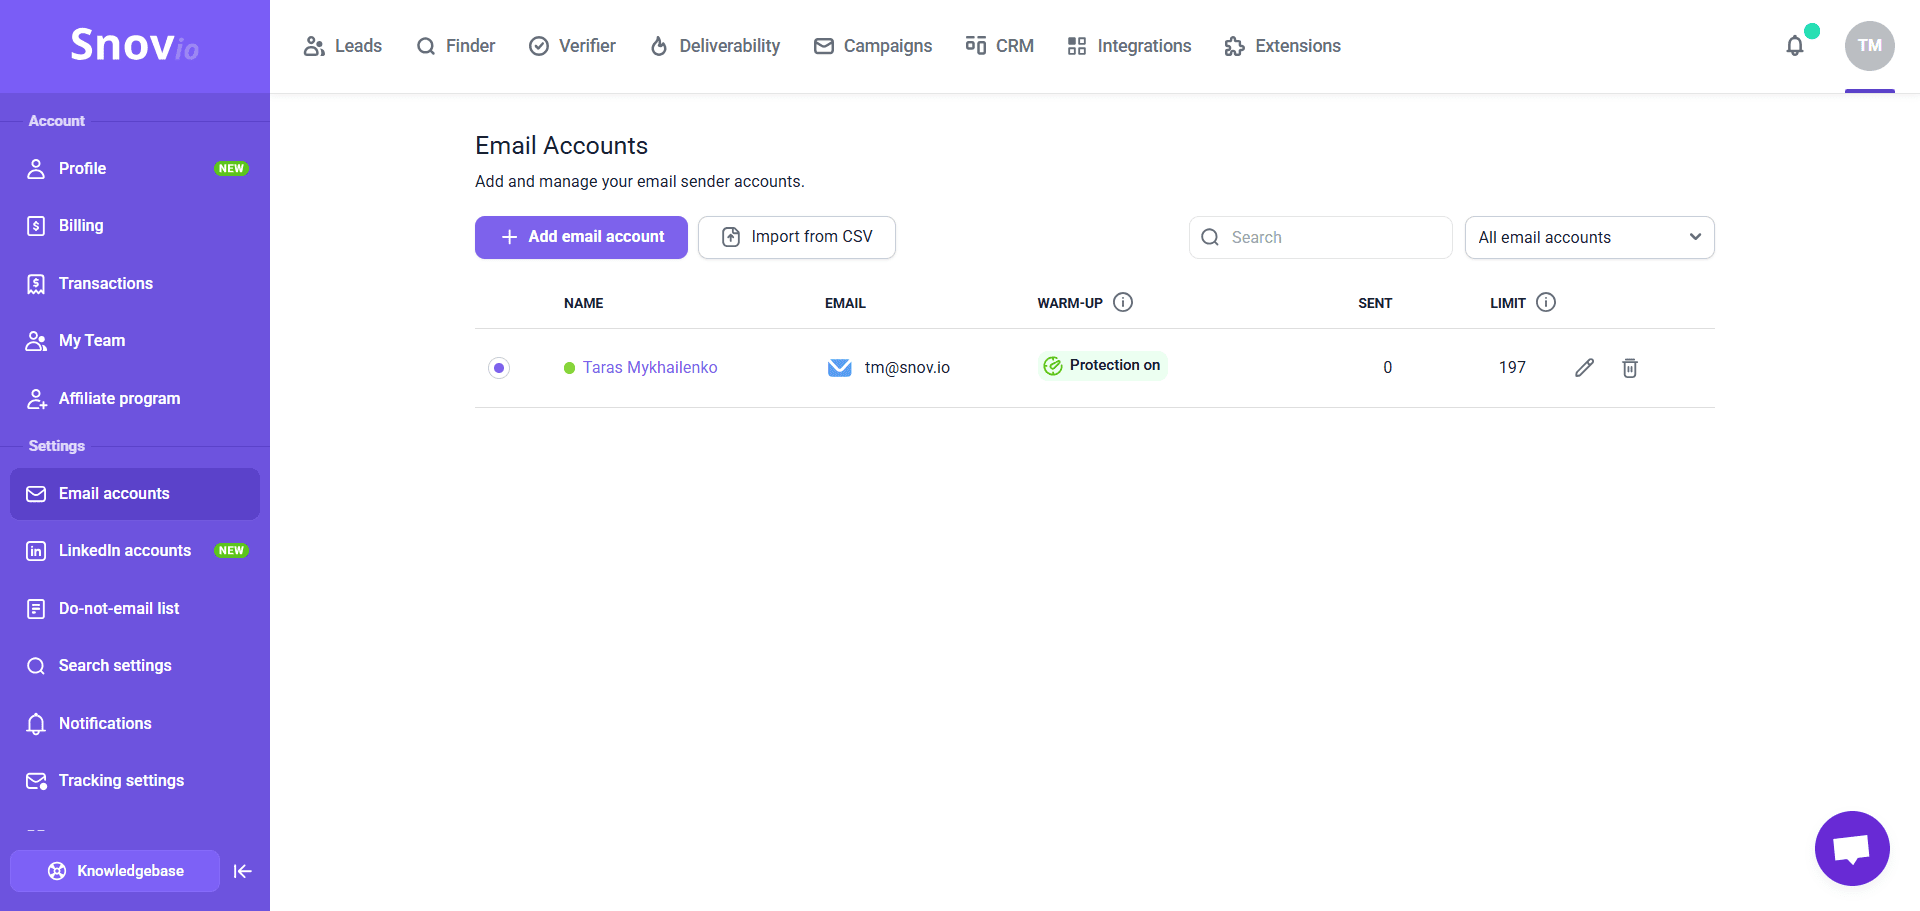The height and width of the screenshot is (911, 1920).
Task: Open the TM user avatar menu
Action: (x=1869, y=46)
